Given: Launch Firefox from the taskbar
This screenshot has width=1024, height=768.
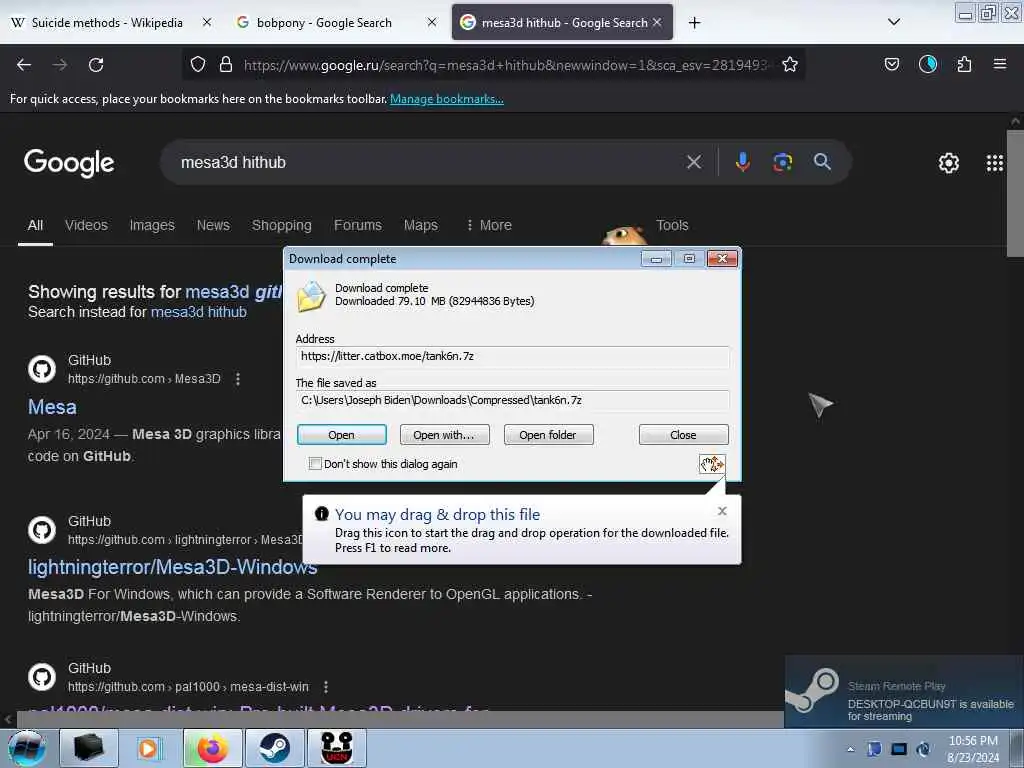Looking at the screenshot, I should [x=213, y=748].
